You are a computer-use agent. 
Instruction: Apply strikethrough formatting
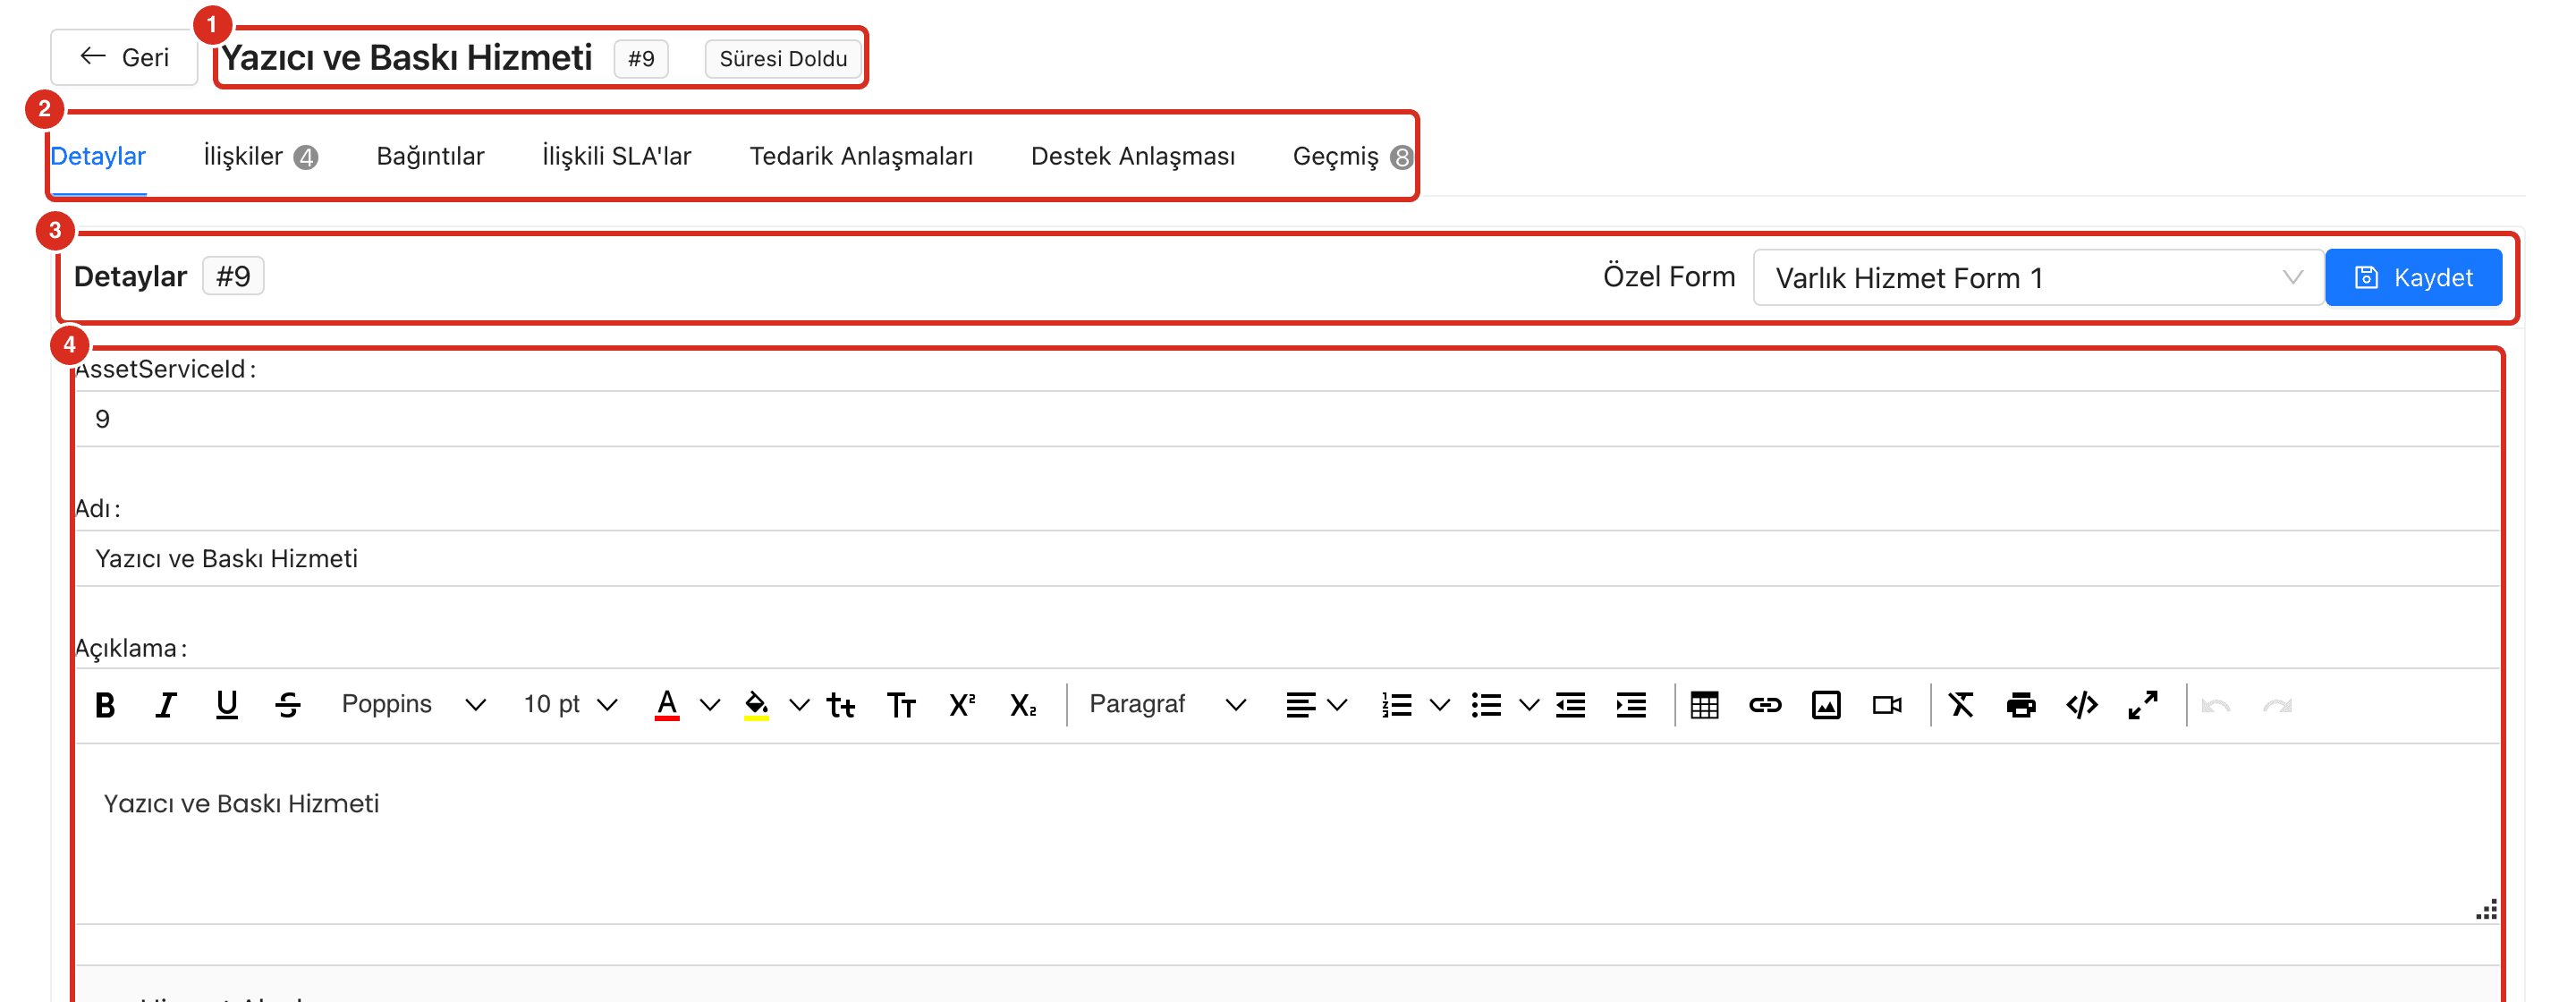288,705
